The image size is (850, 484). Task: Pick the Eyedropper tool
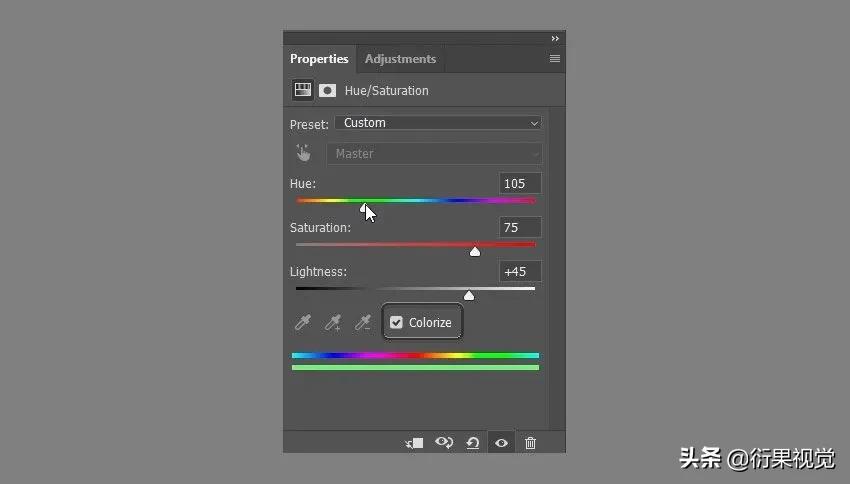(x=302, y=322)
